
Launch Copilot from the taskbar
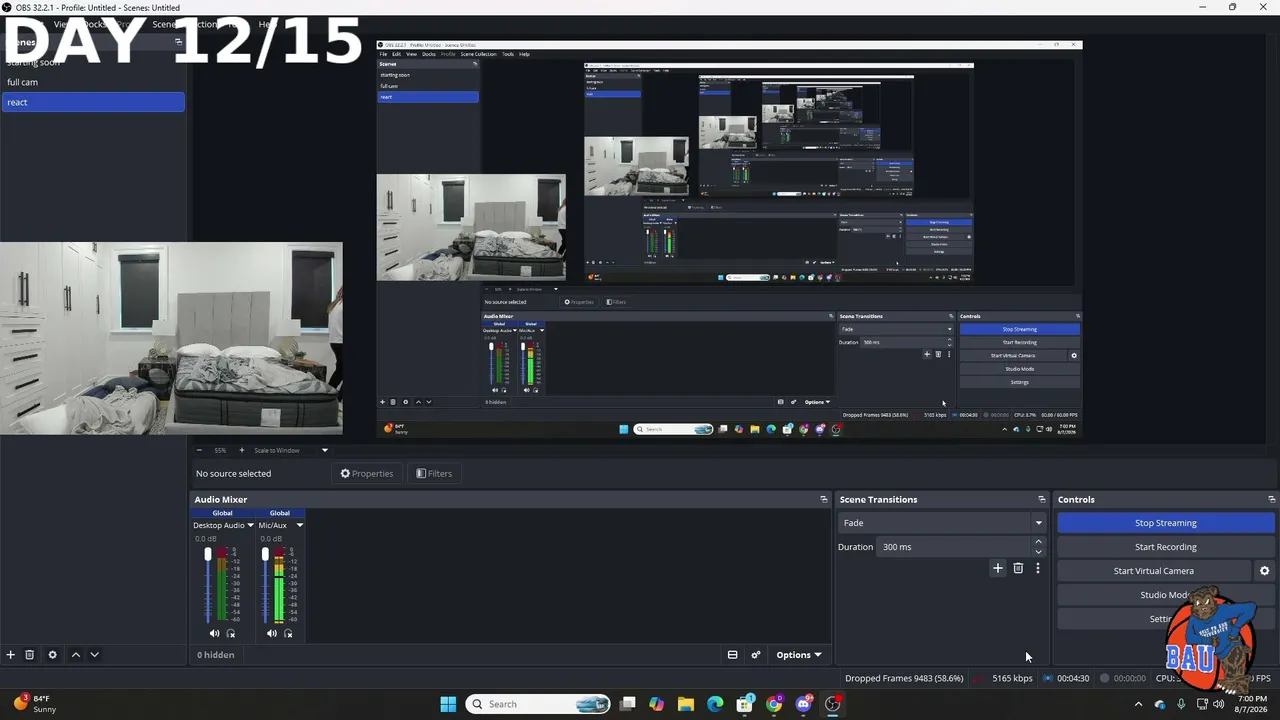pos(656,704)
